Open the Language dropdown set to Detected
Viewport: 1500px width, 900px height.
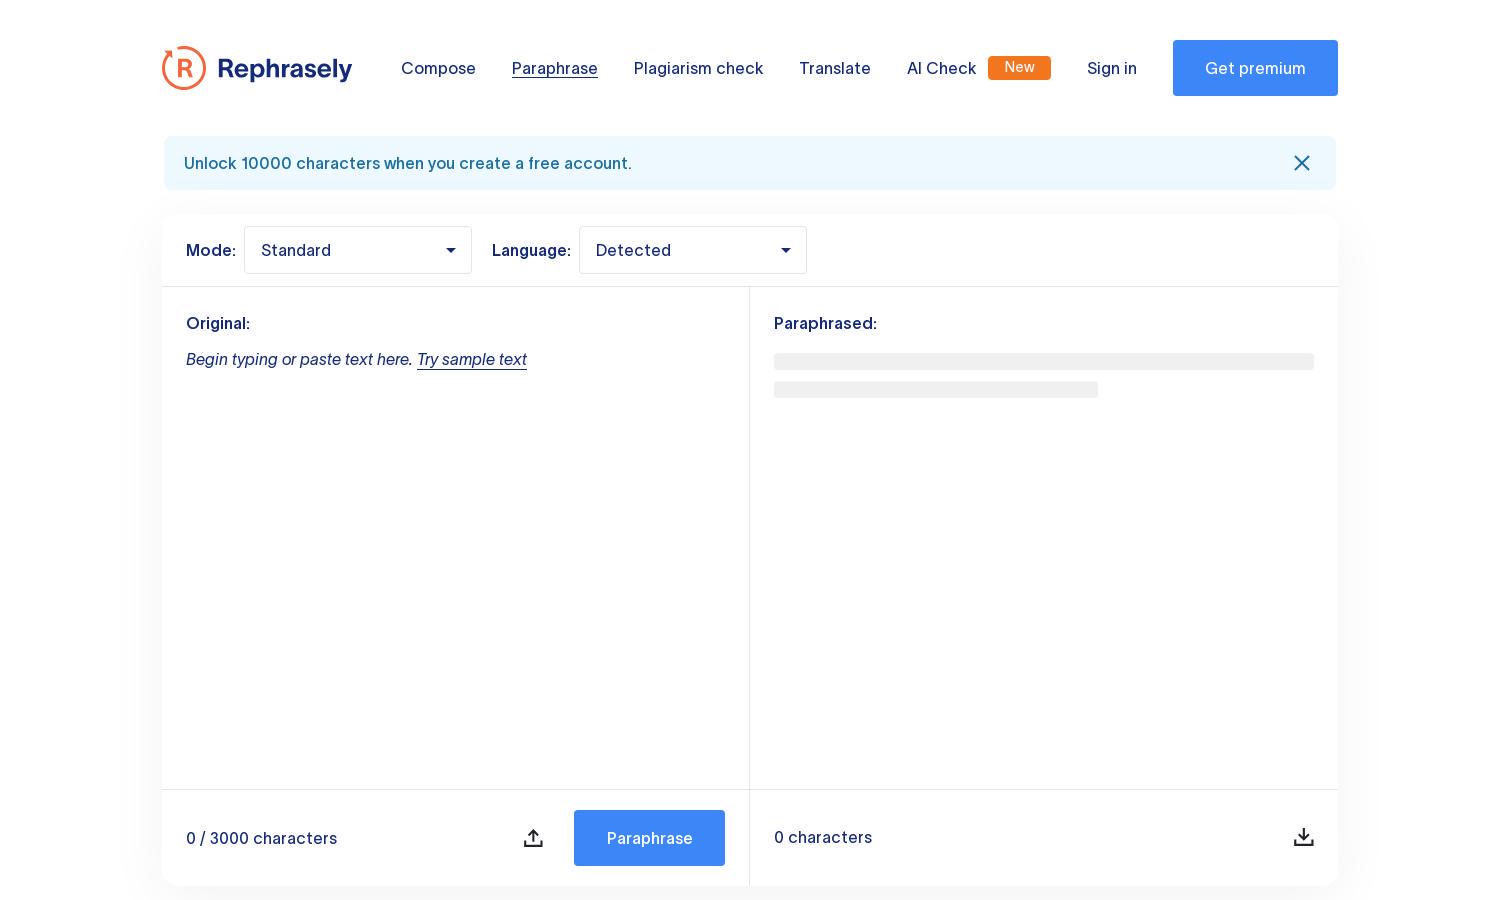click(x=693, y=250)
